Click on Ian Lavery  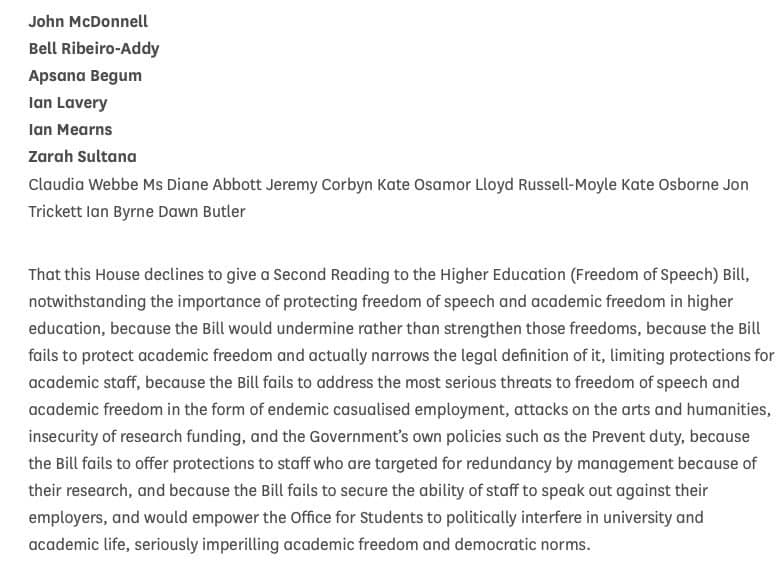[68, 102]
